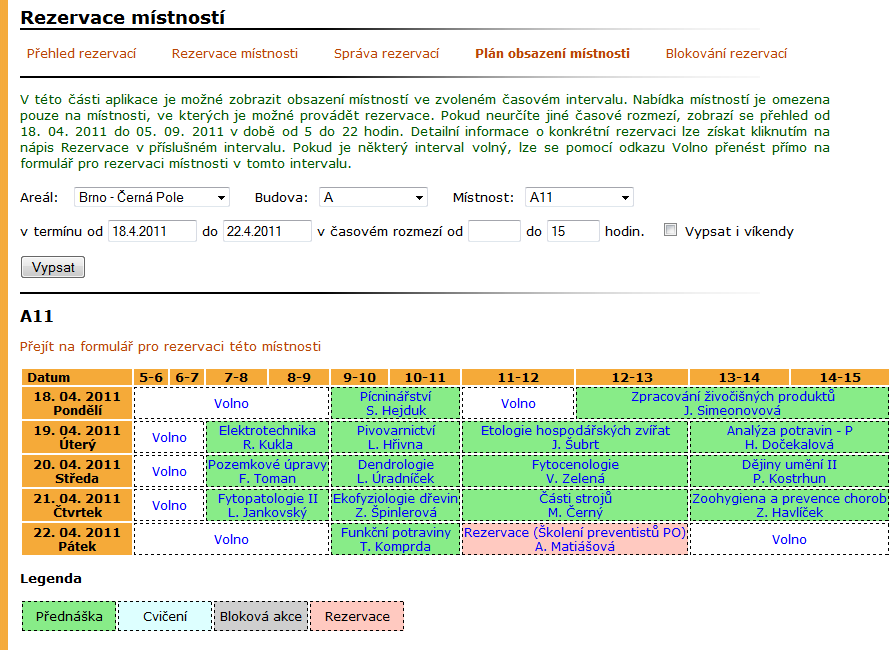The width and height of the screenshot is (895, 650).
Task: Expand the Areál dropdown Brno - Černá Pole
Action: 152,197
